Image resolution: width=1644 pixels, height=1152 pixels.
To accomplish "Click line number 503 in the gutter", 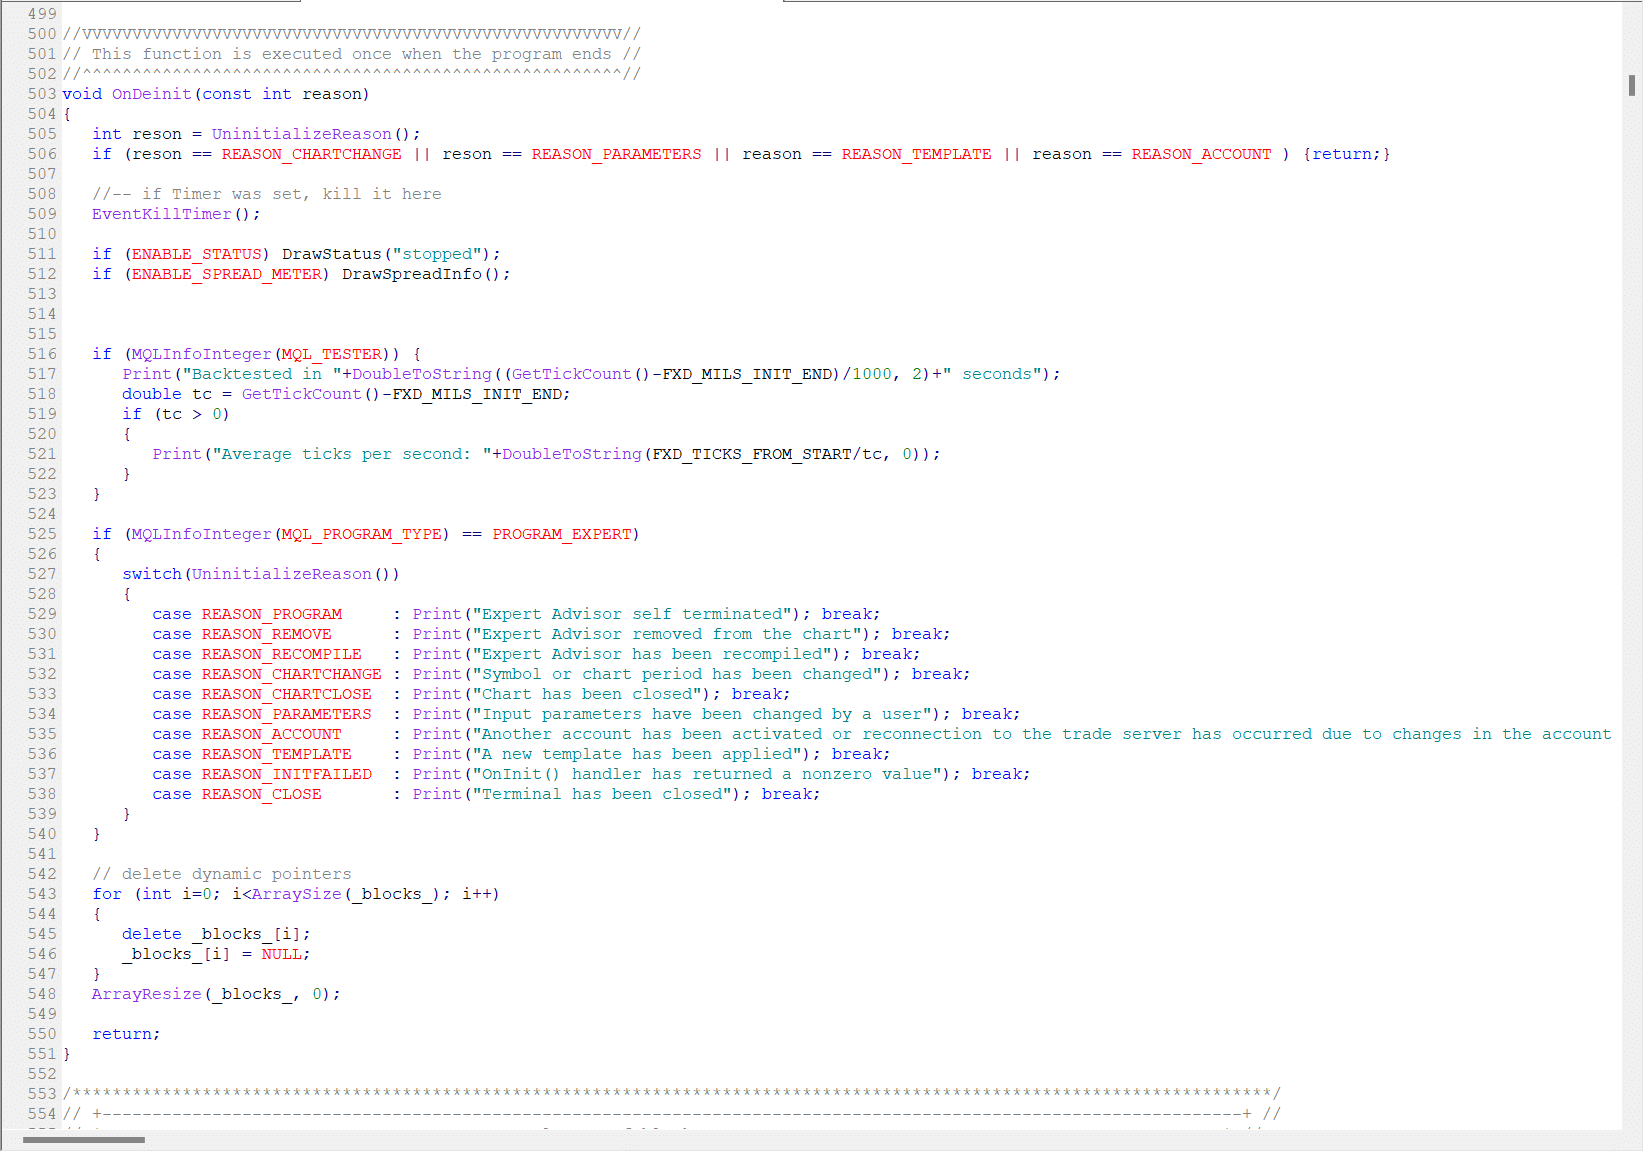I will coord(42,94).
